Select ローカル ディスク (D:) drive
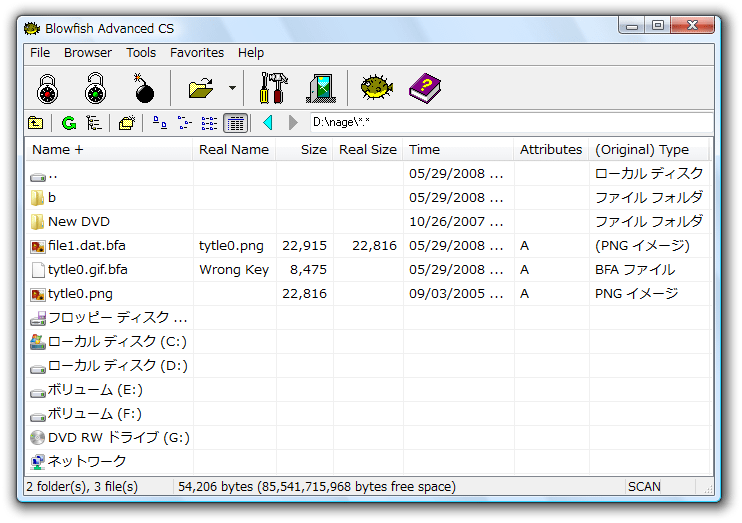The width and height of the screenshot is (742, 523). tap(108, 366)
